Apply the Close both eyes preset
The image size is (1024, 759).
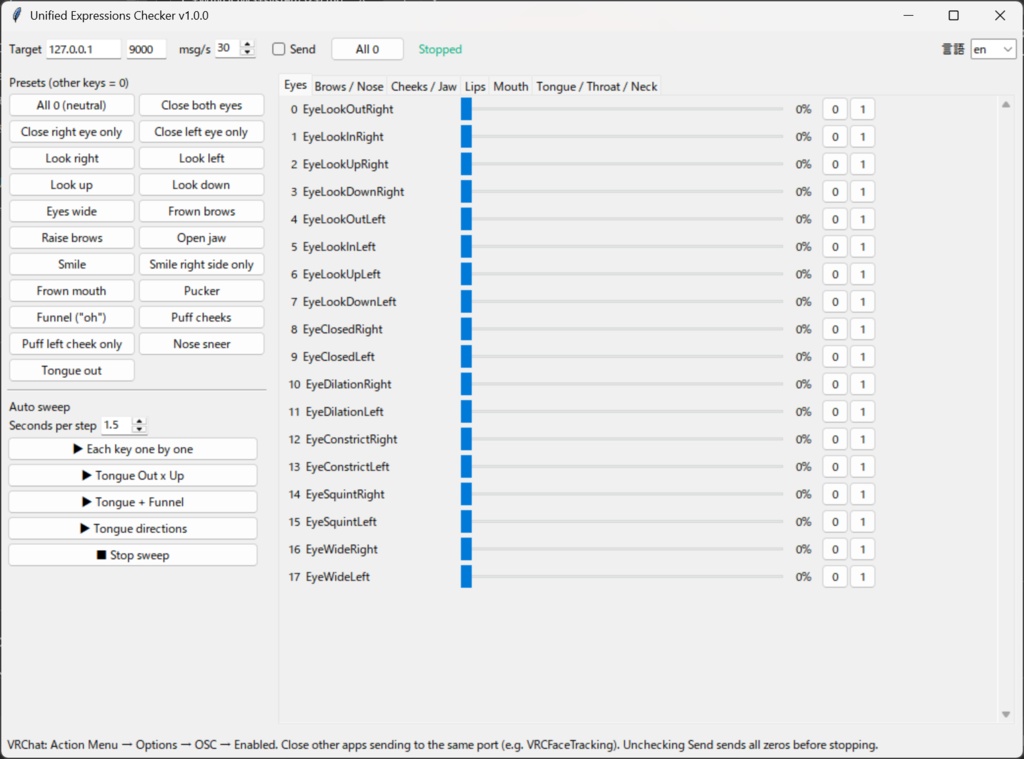pos(201,105)
